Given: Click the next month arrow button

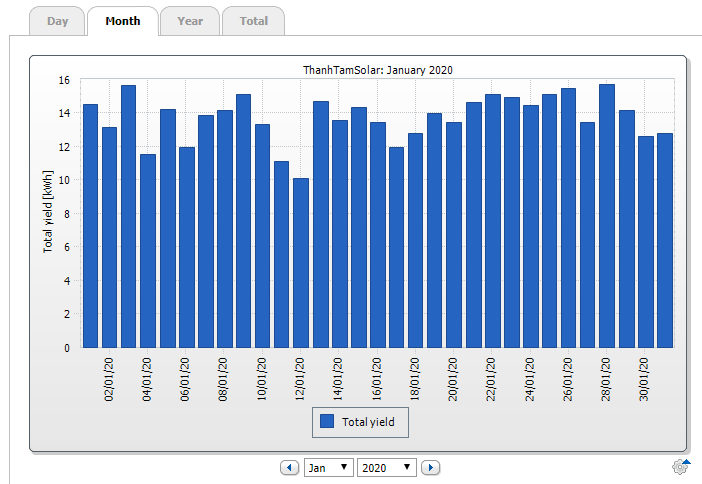Looking at the screenshot, I should [430, 467].
